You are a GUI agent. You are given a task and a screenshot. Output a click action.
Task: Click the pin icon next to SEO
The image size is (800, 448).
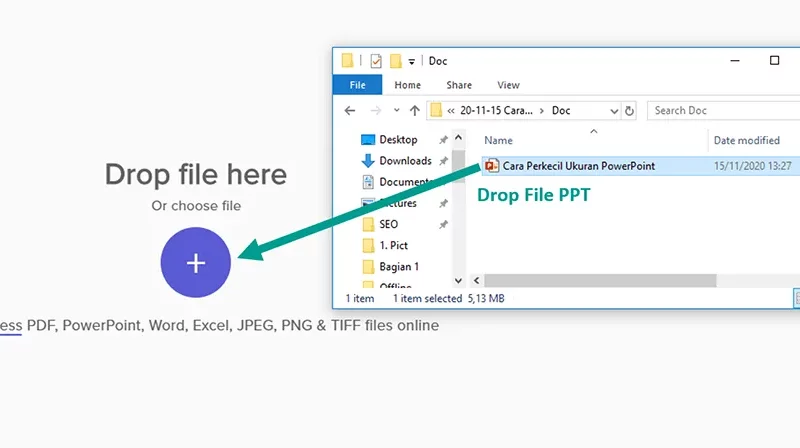coord(443,224)
